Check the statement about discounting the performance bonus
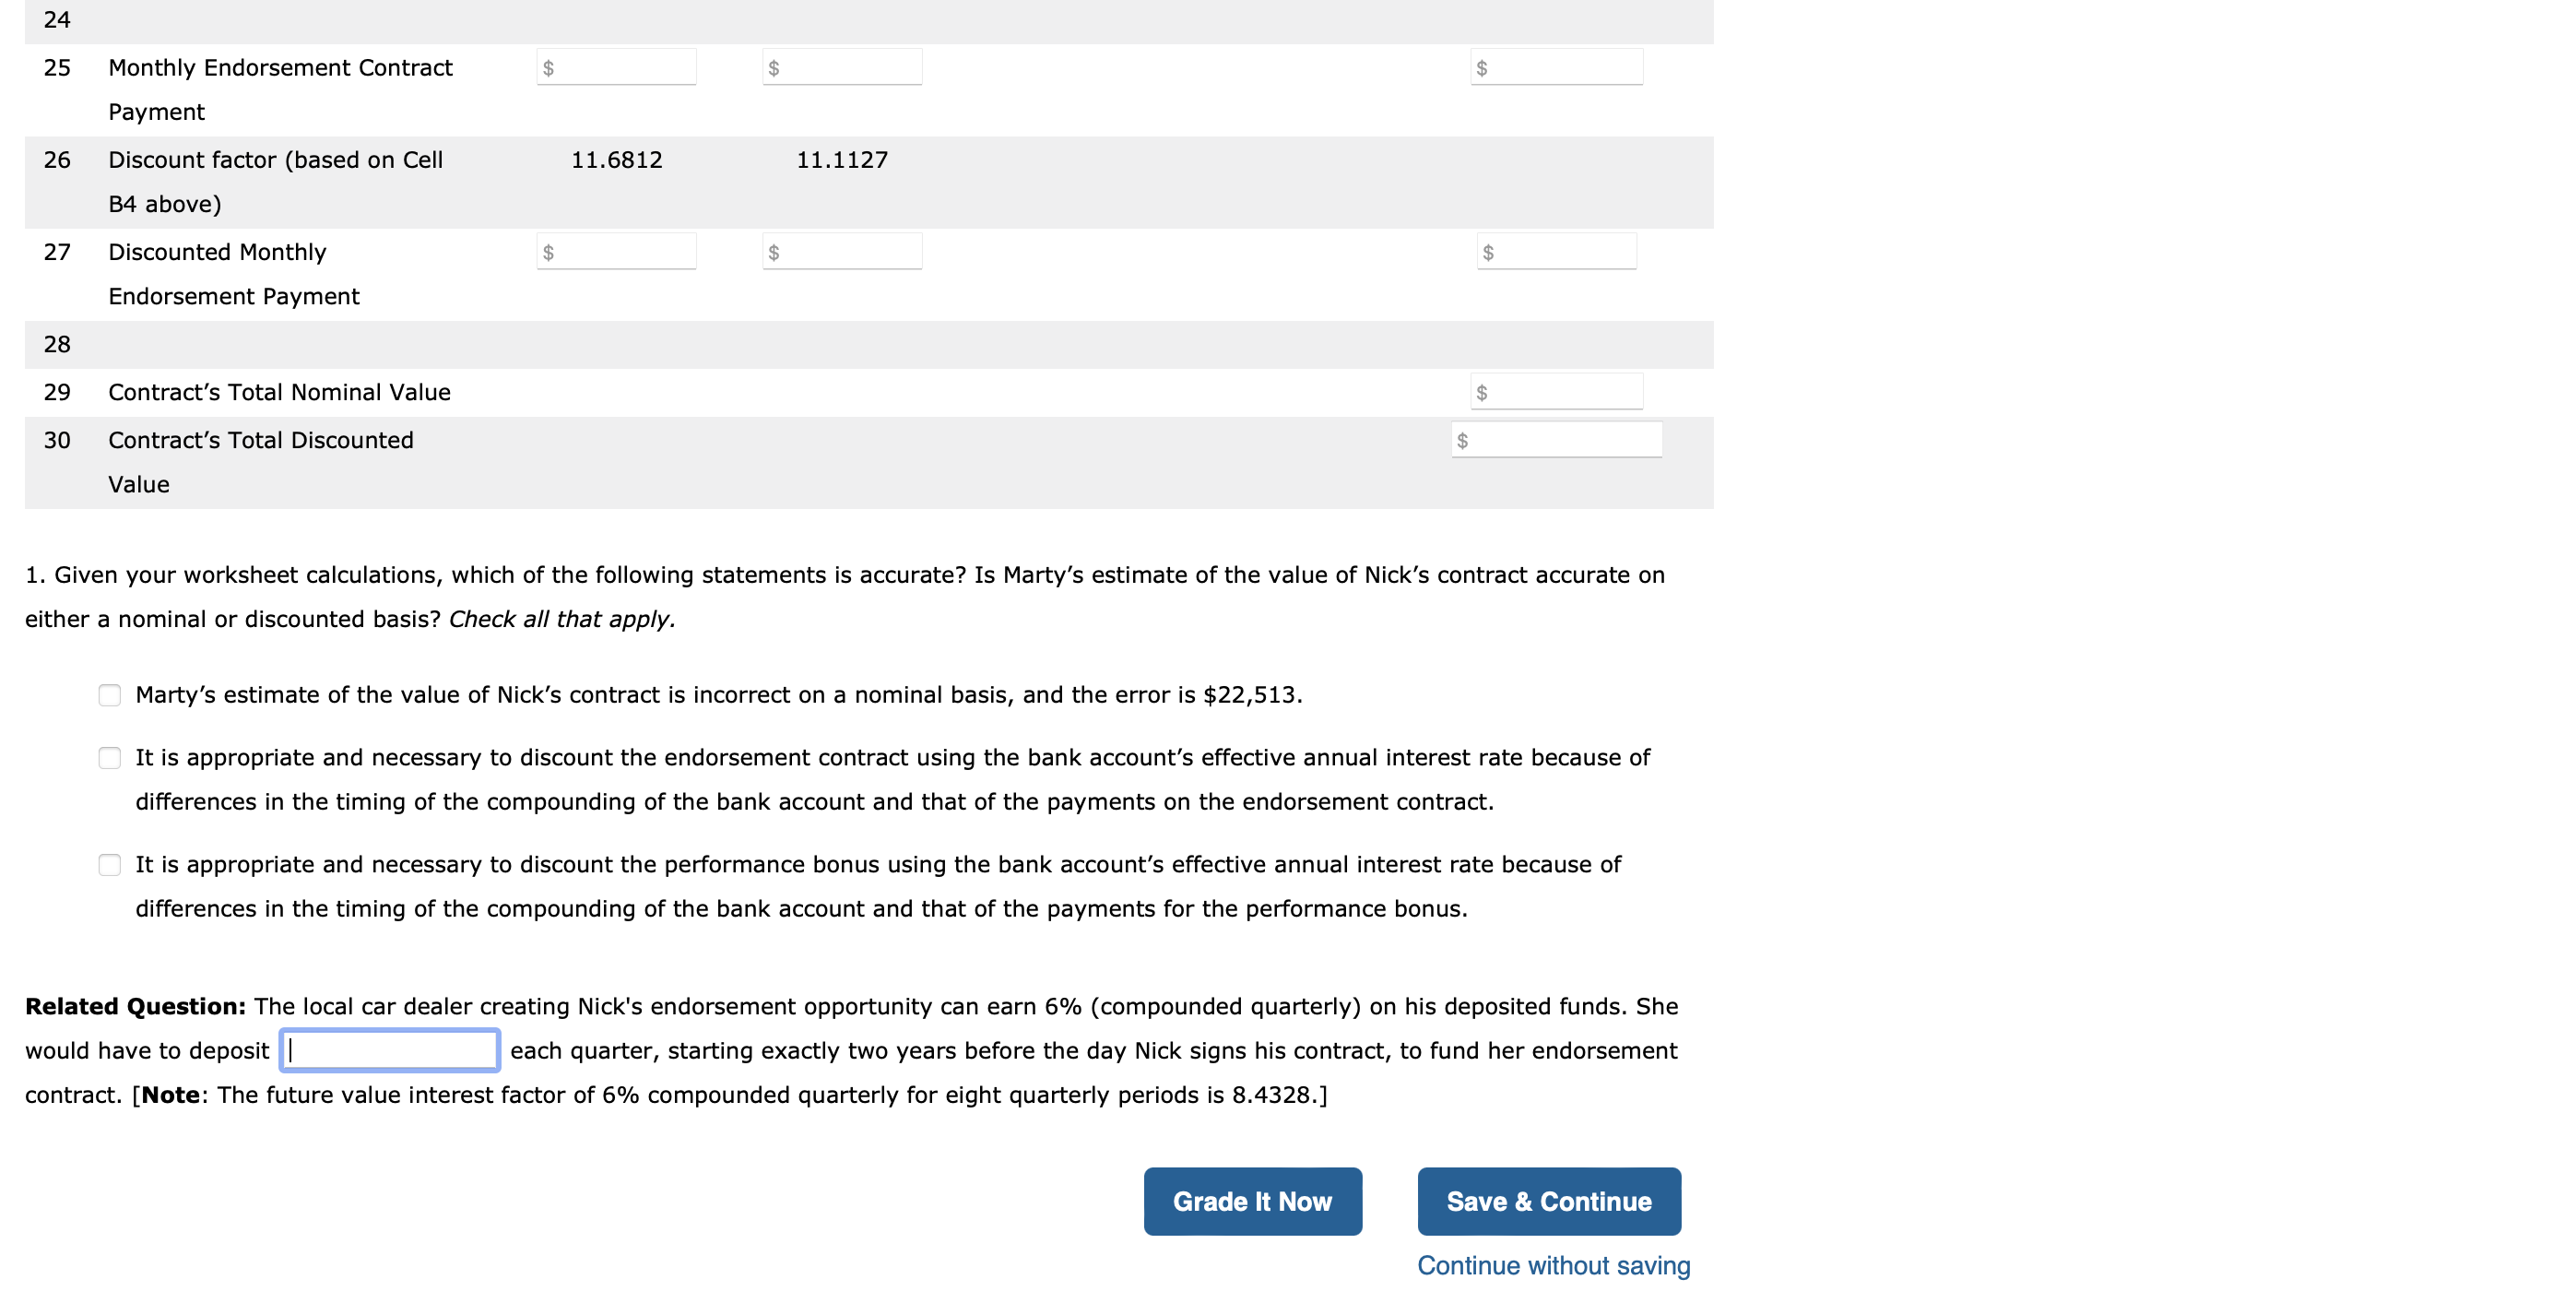The height and width of the screenshot is (1303, 2576). coord(109,864)
